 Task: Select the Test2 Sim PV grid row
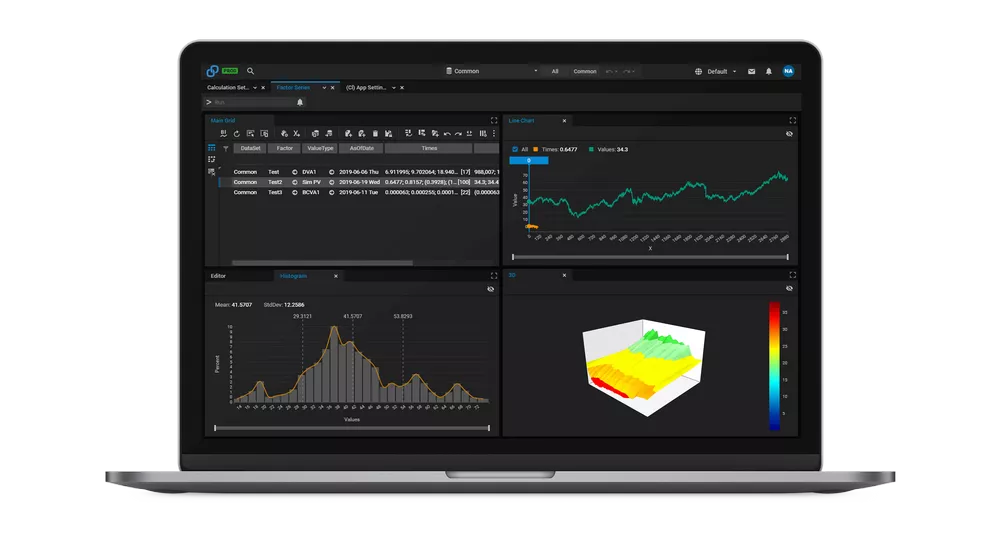(359, 182)
